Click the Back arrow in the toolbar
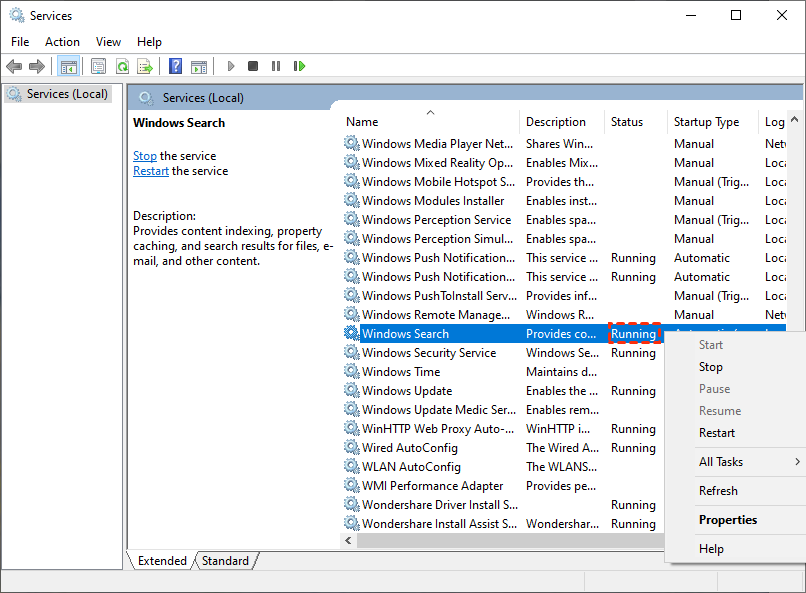The image size is (806, 593). pyautogui.click(x=14, y=66)
